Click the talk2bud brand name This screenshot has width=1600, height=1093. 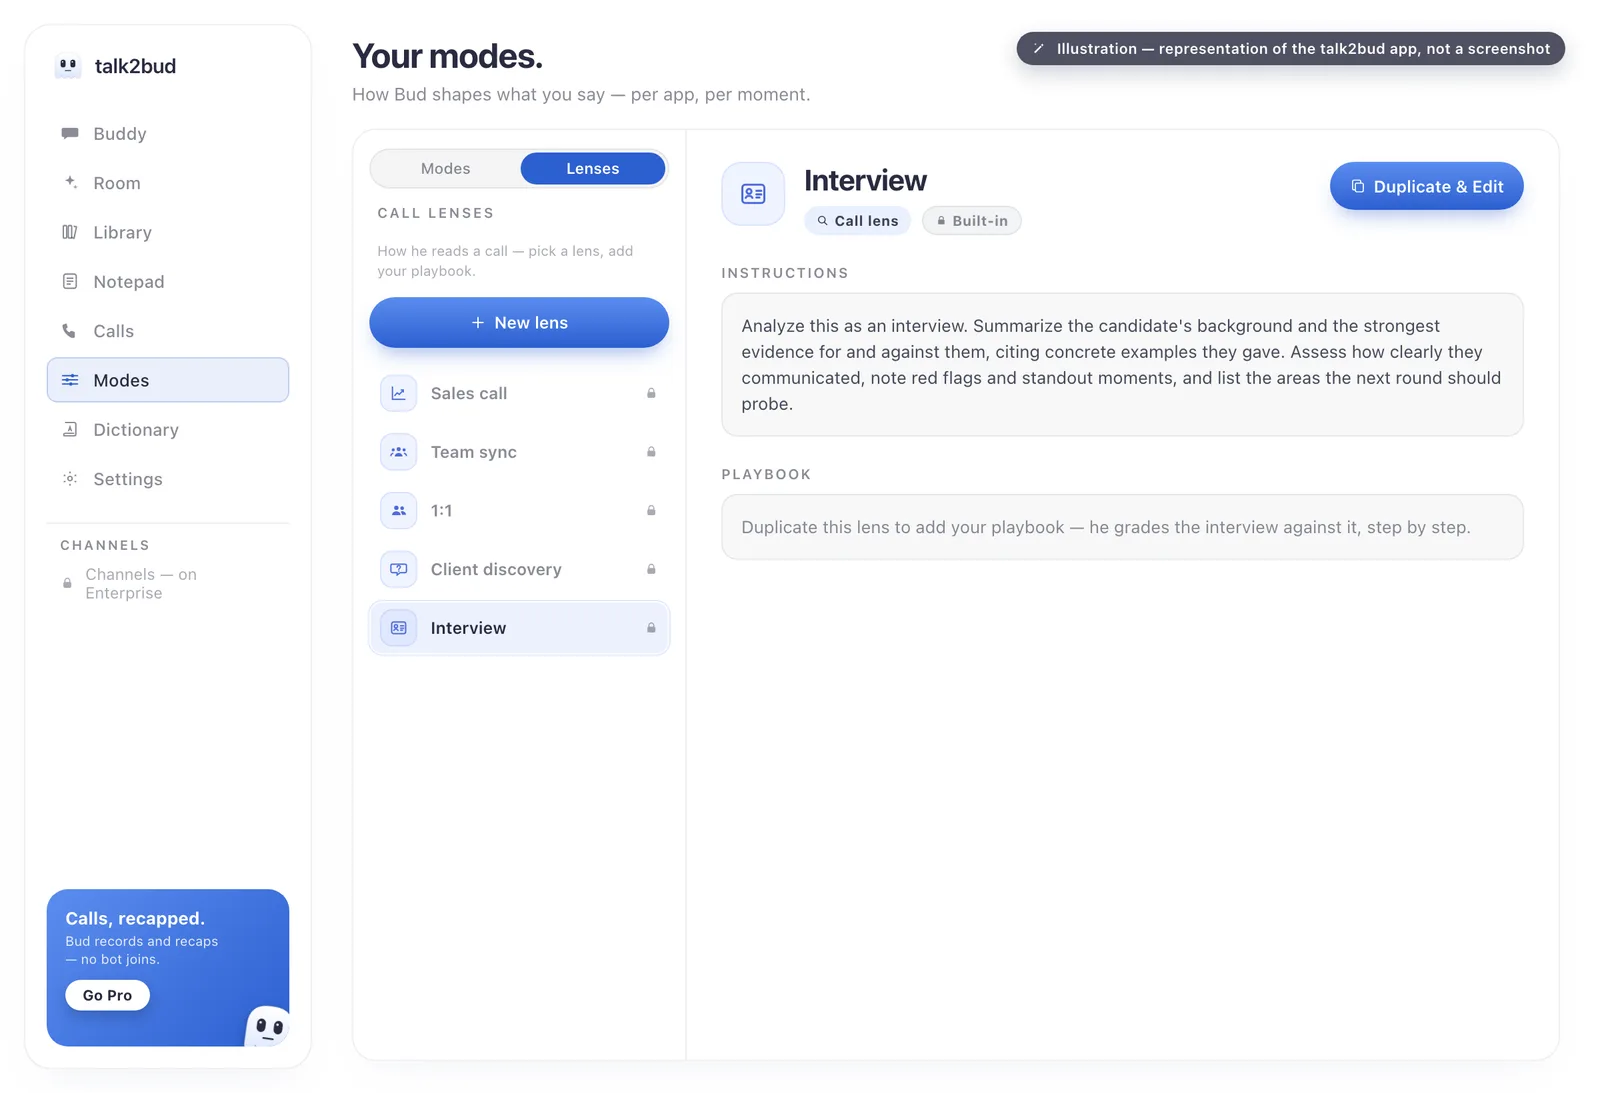click(135, 66)
